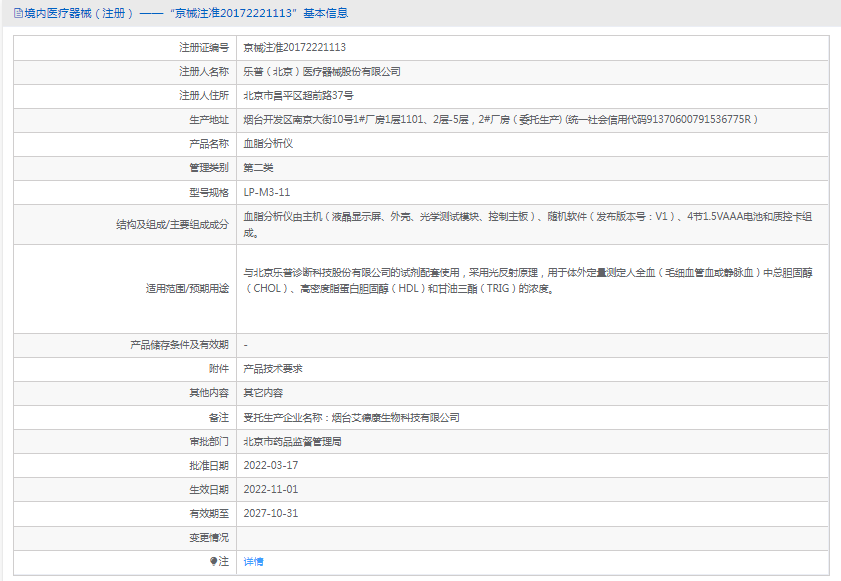
Task: Click the production address starting with 烟台开发区南京大街10号
Action: pos(500,120)
